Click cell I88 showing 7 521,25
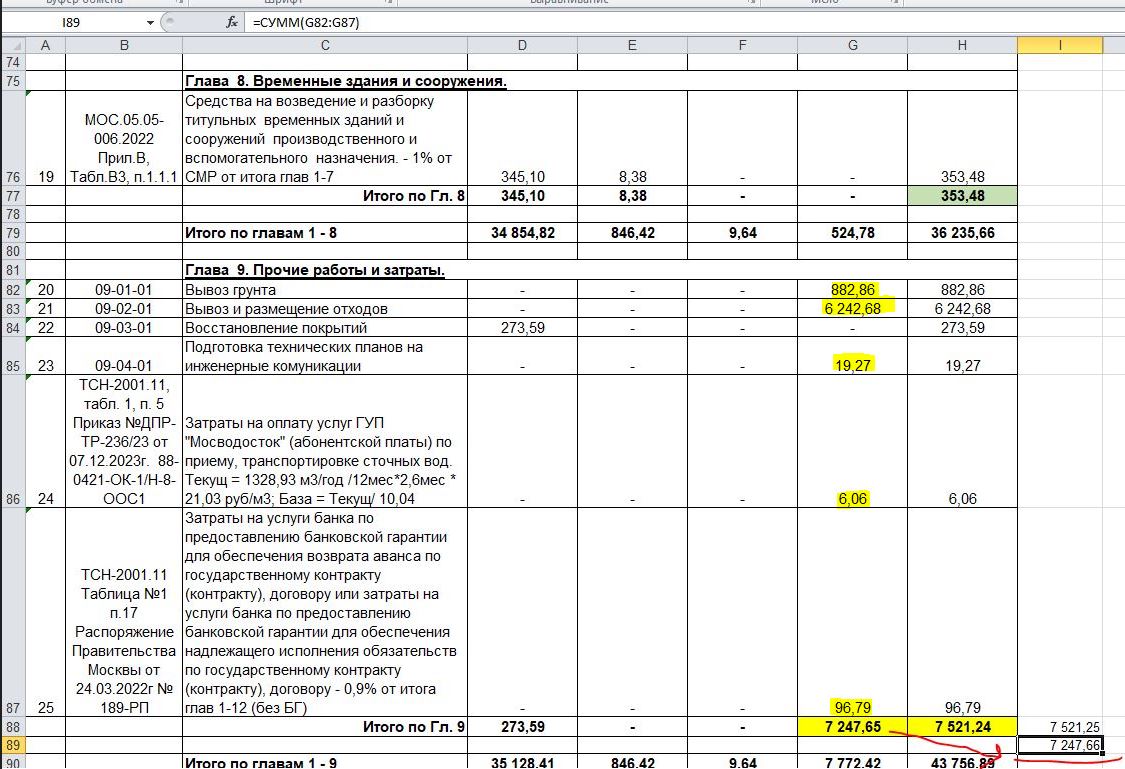Image resolution: width=1125 pixels, height=769 pixels. coord(1060,727)
